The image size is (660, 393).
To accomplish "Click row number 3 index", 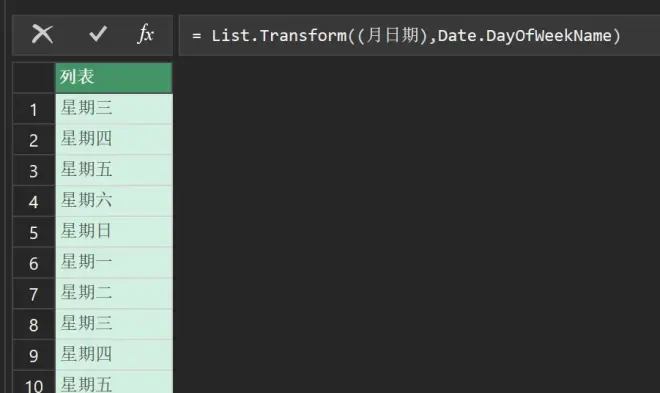I will [34, 171].
